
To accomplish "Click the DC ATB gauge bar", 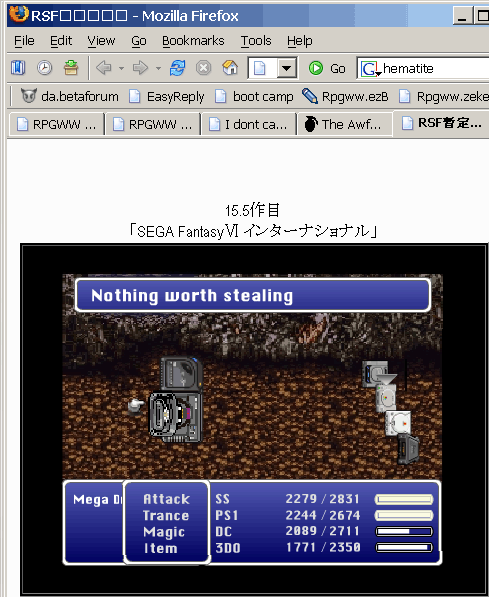I will pyautogui.click(x=404, y=532).
